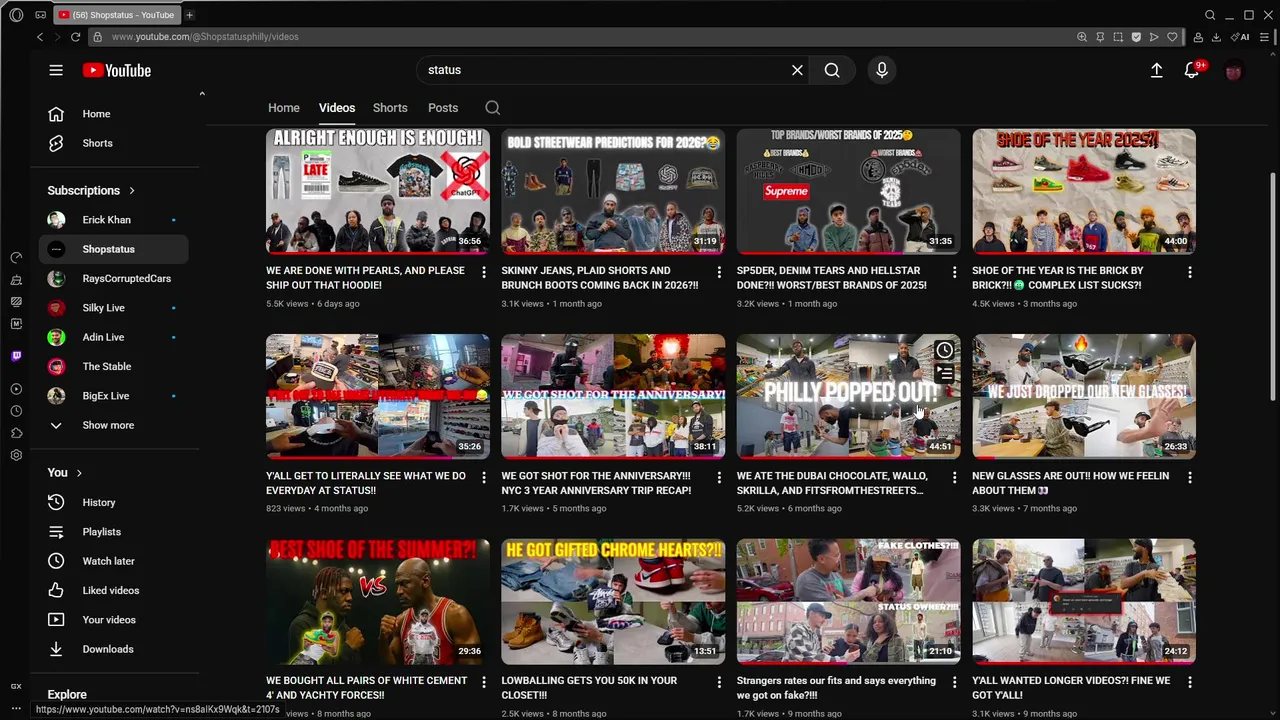1280x720 pixels.
Task: Clear the search box with the X
Action: pyautogui.click(x=797, y=70)
